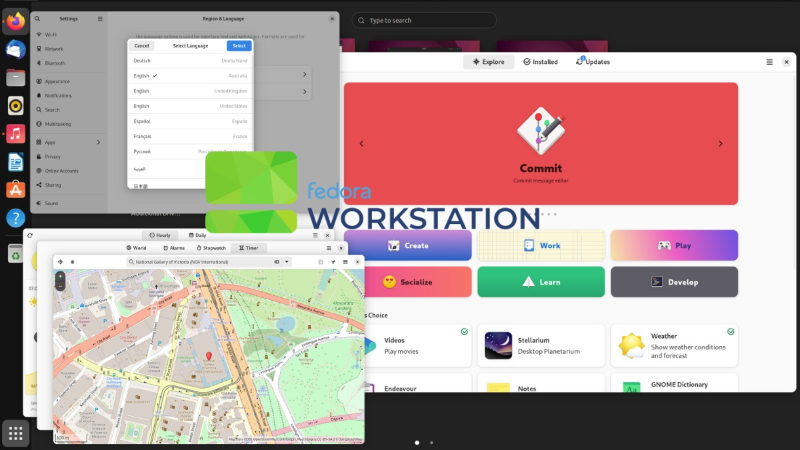Click Select in Select Language dialog

click(239, 46)
